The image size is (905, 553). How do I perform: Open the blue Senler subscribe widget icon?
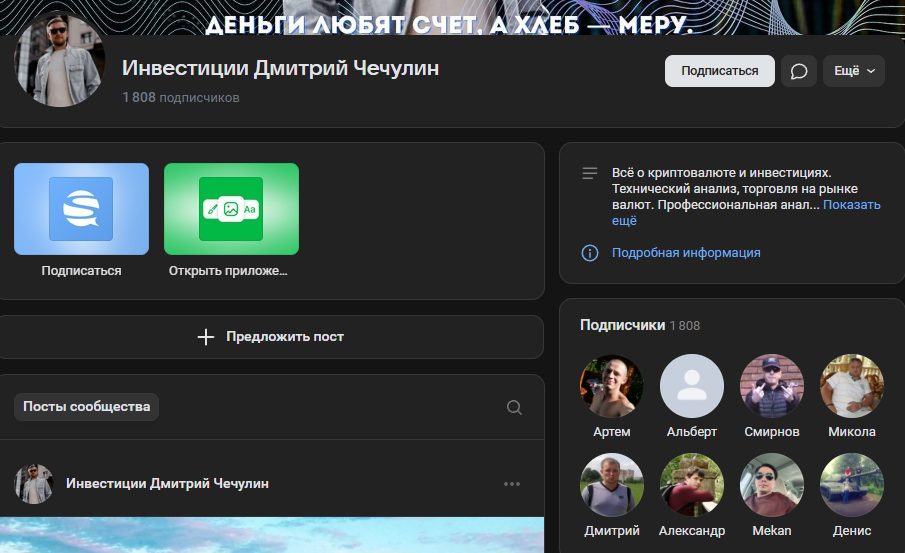point(81,209)
